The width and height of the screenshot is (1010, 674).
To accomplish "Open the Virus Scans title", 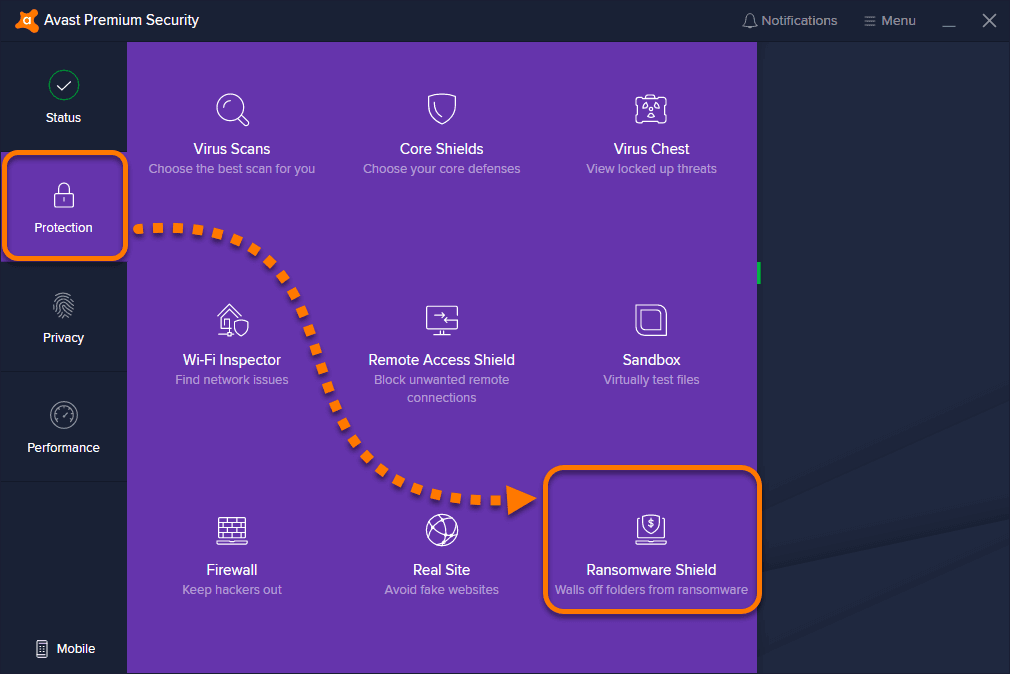I will pos(232,149).
